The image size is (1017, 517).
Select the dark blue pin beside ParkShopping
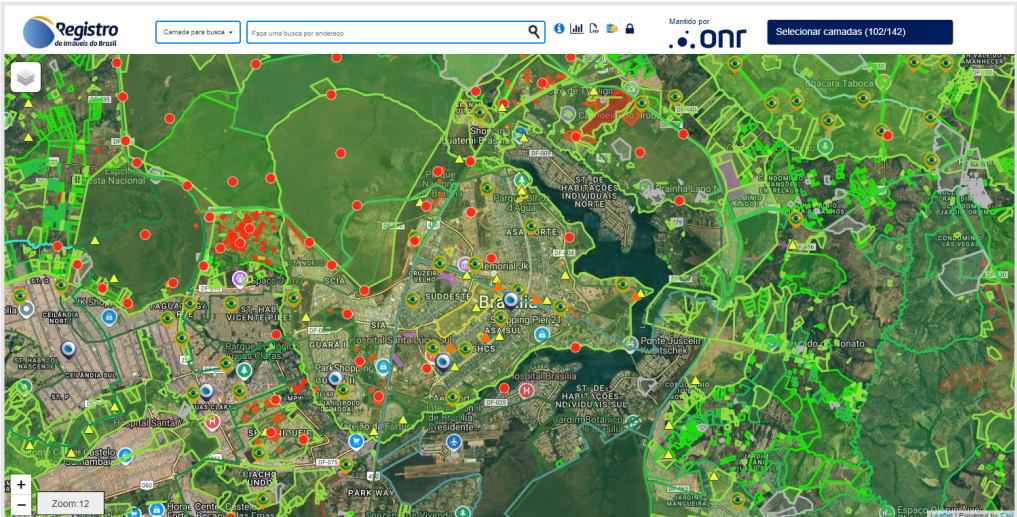335,379
